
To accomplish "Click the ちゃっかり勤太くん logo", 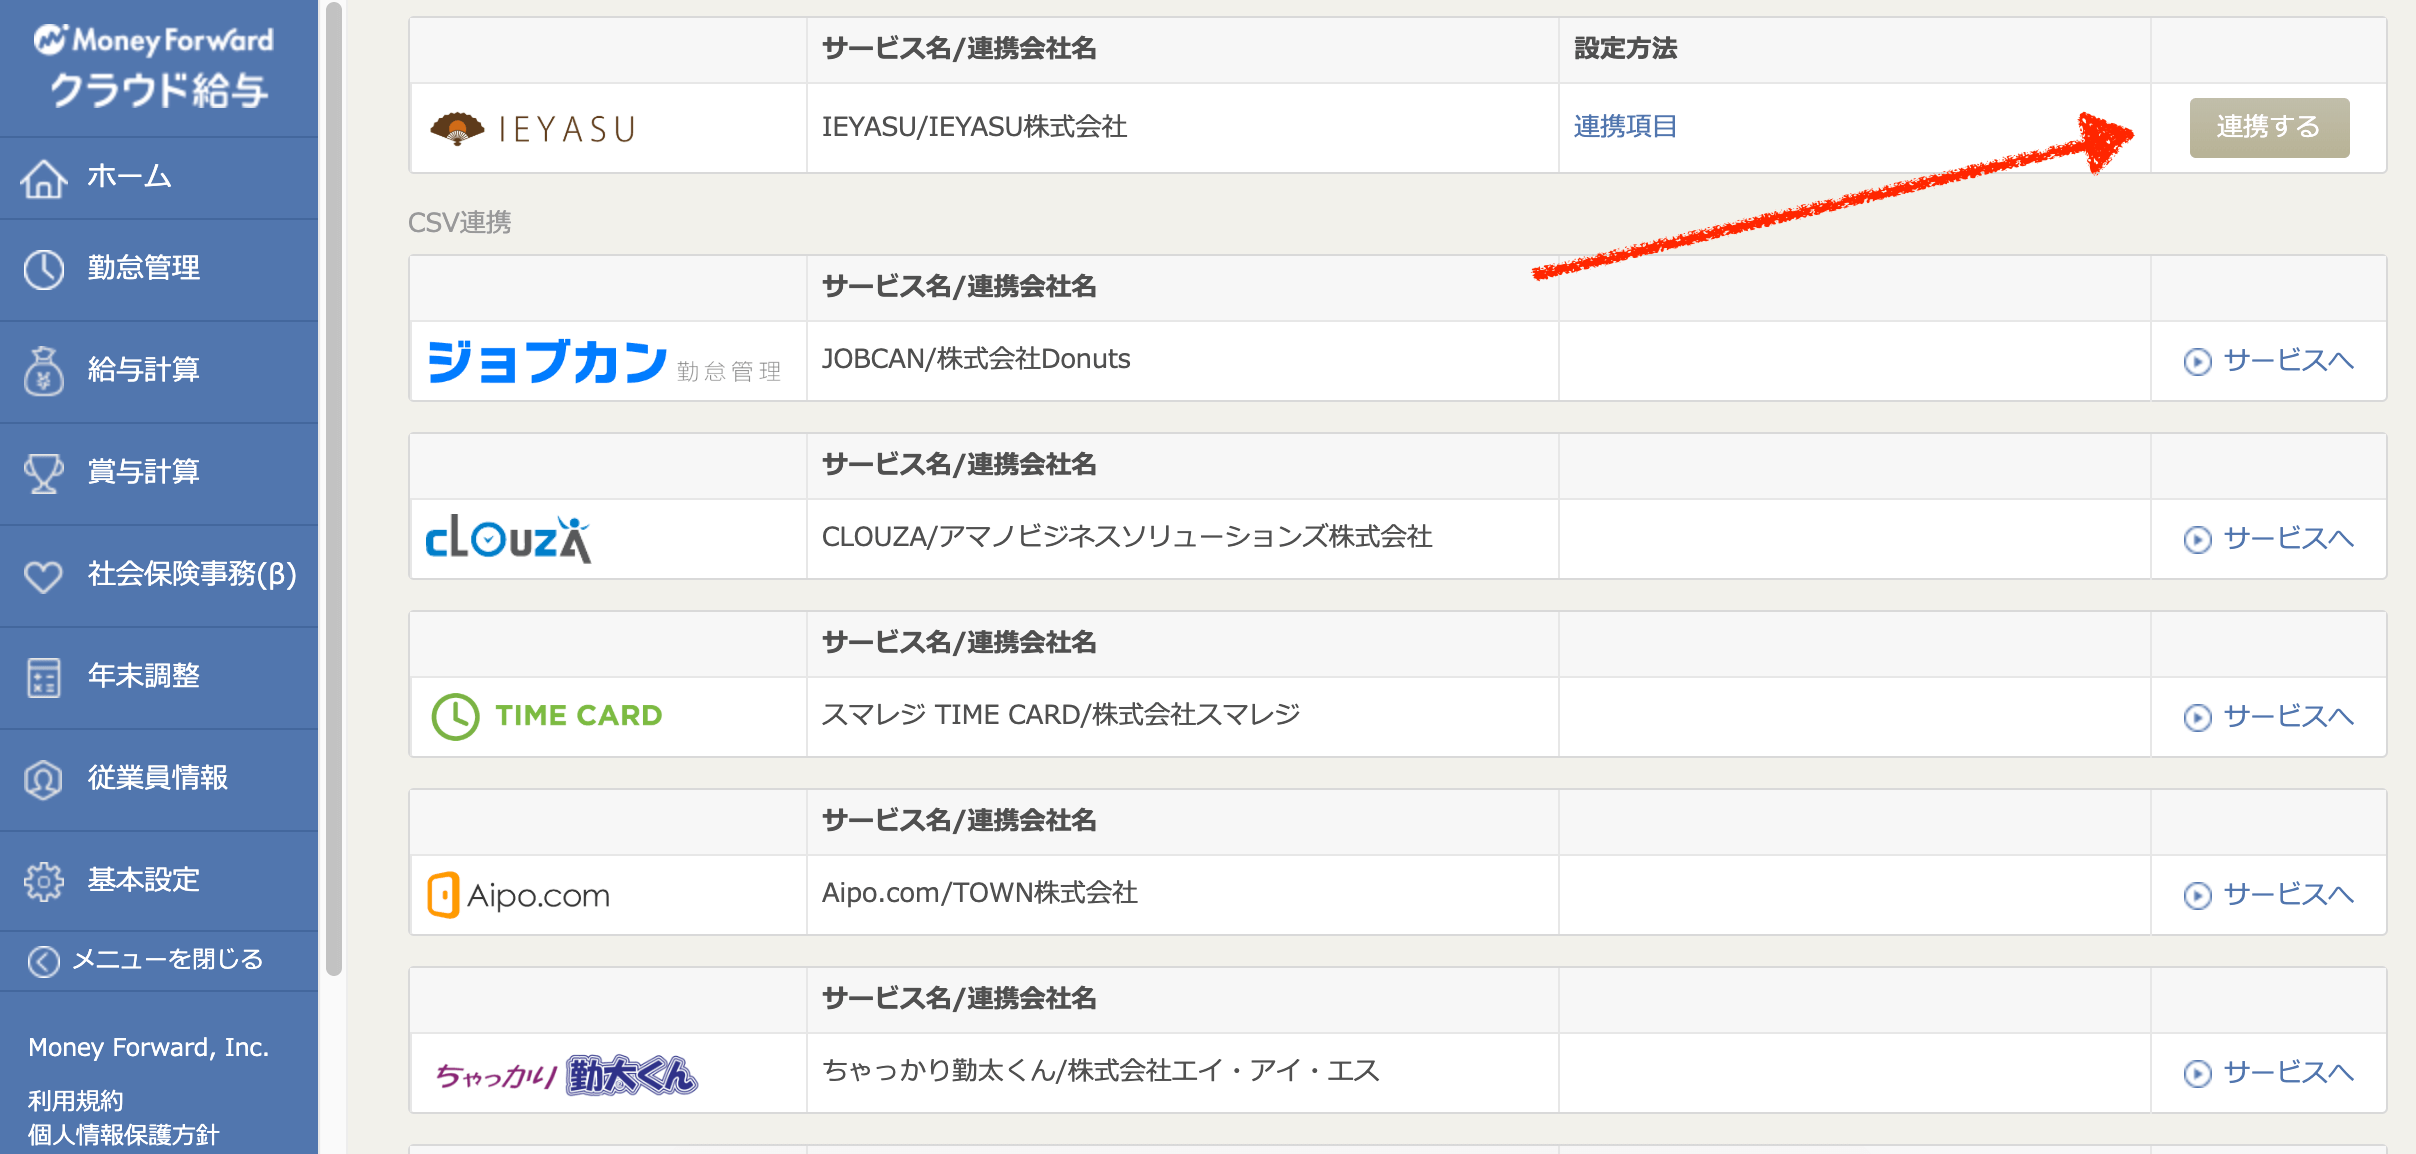I will click(x=566, y=1075).
